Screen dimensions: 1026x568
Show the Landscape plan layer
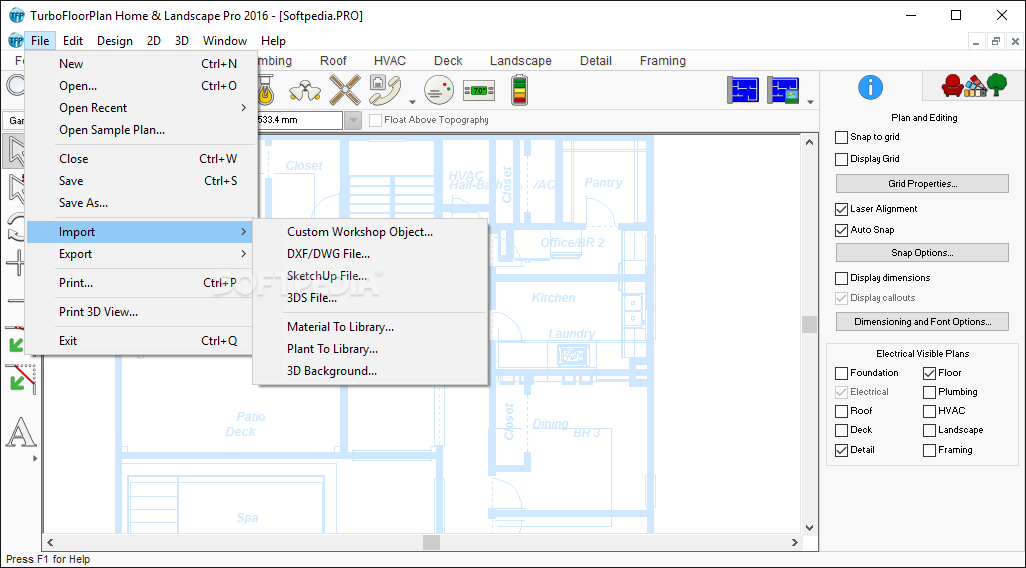click(929, 431)
